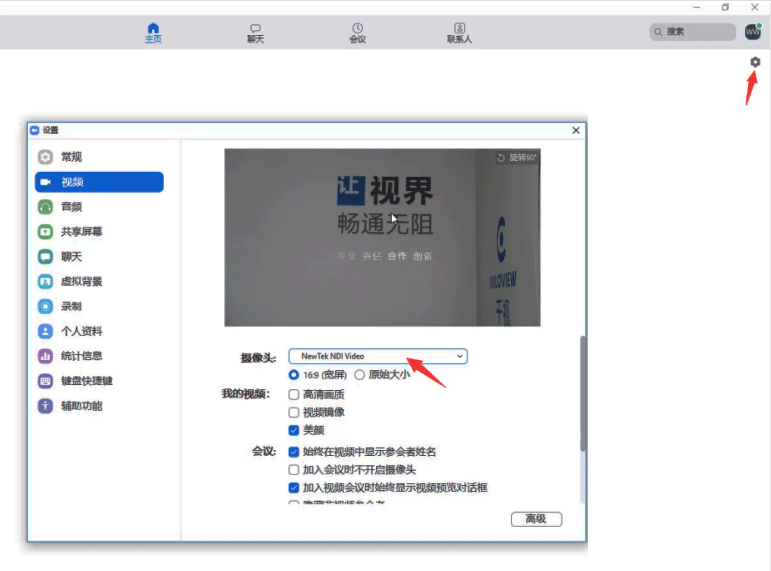Click the contacts icon above 联系人

coord(459,28)
